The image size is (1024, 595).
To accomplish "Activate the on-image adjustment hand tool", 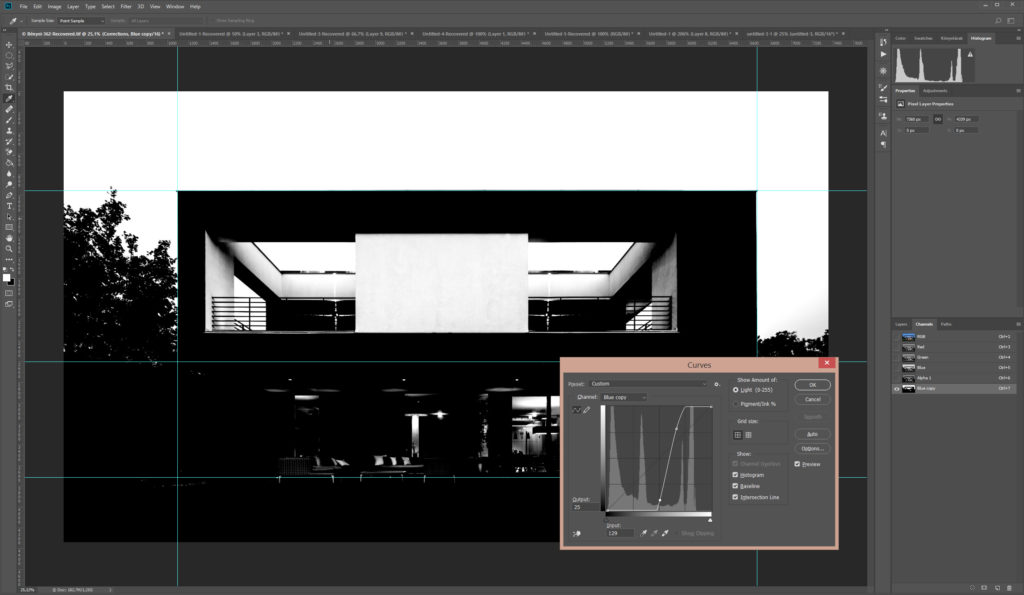I will point(577,534).
